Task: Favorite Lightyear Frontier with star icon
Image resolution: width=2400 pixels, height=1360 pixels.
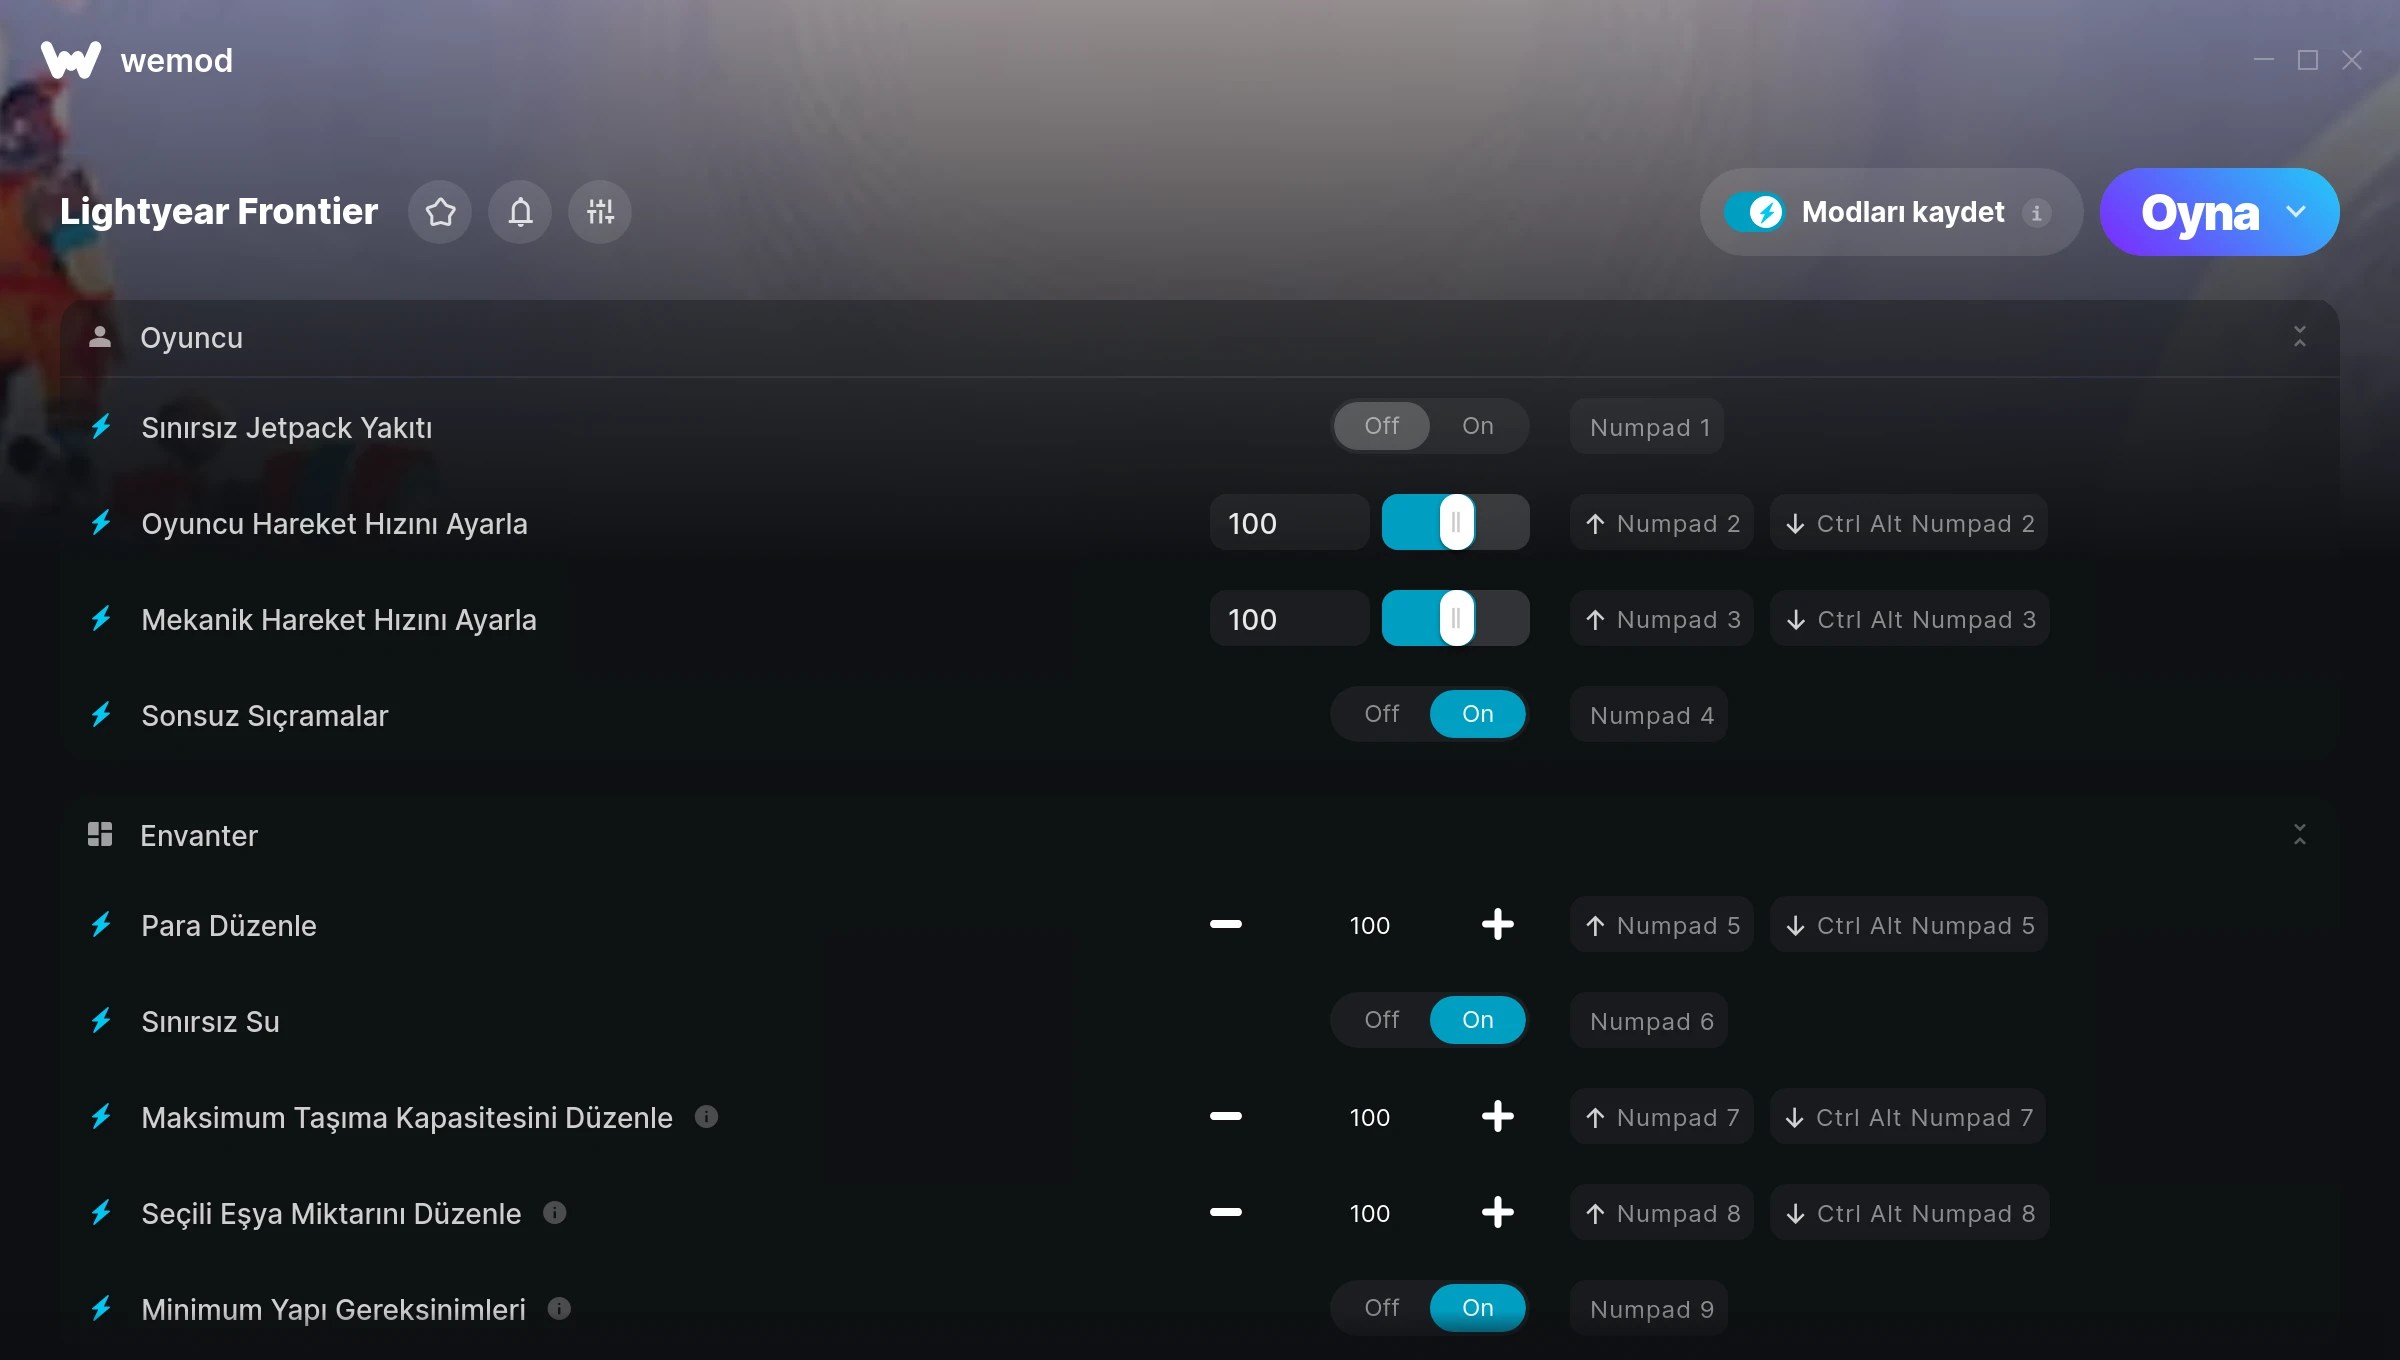Action: (440, 212)
